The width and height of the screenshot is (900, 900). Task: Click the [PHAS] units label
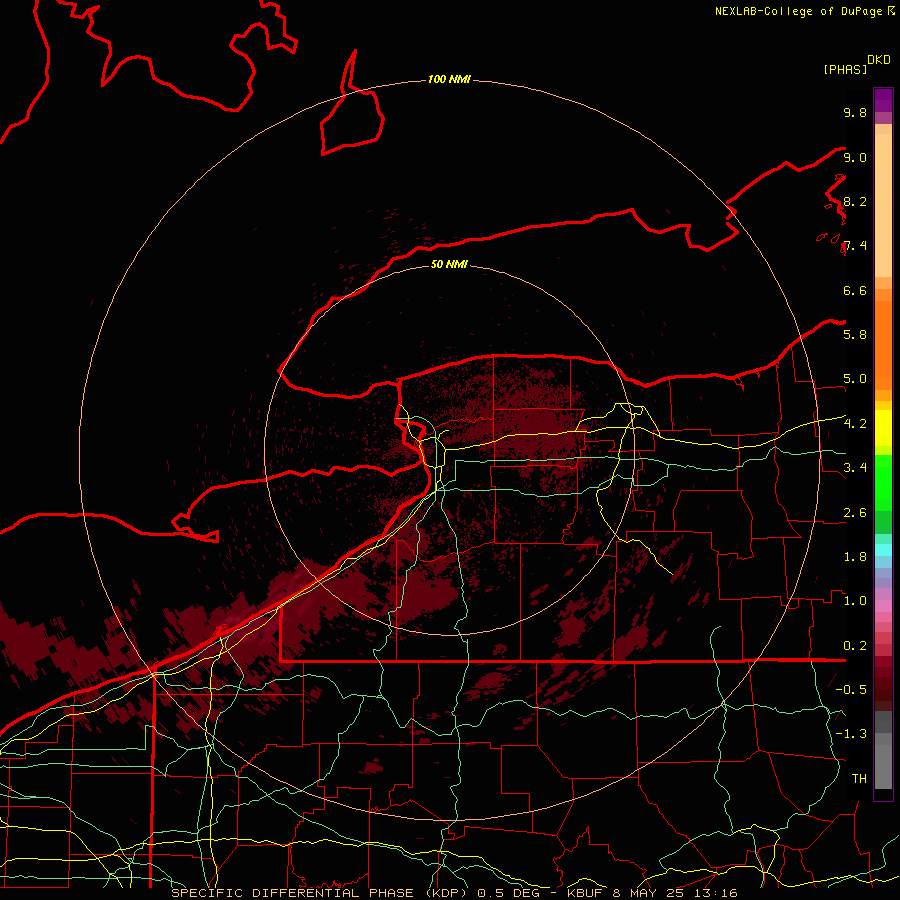point(845,69)
